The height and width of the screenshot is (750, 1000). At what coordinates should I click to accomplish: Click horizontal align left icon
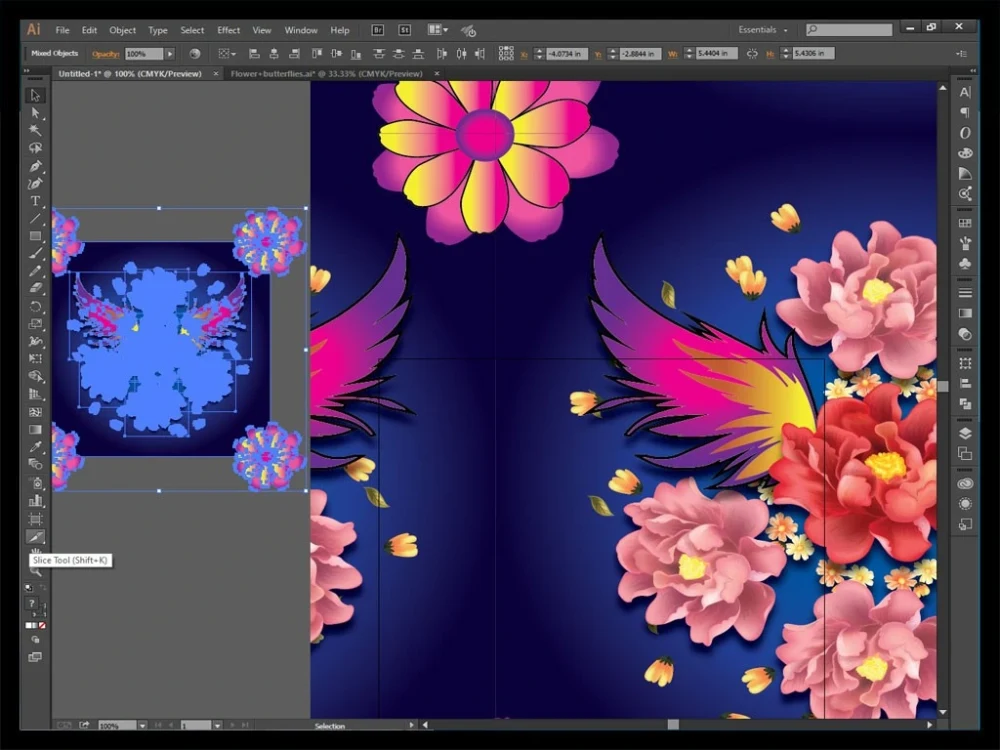pos(254,54)
